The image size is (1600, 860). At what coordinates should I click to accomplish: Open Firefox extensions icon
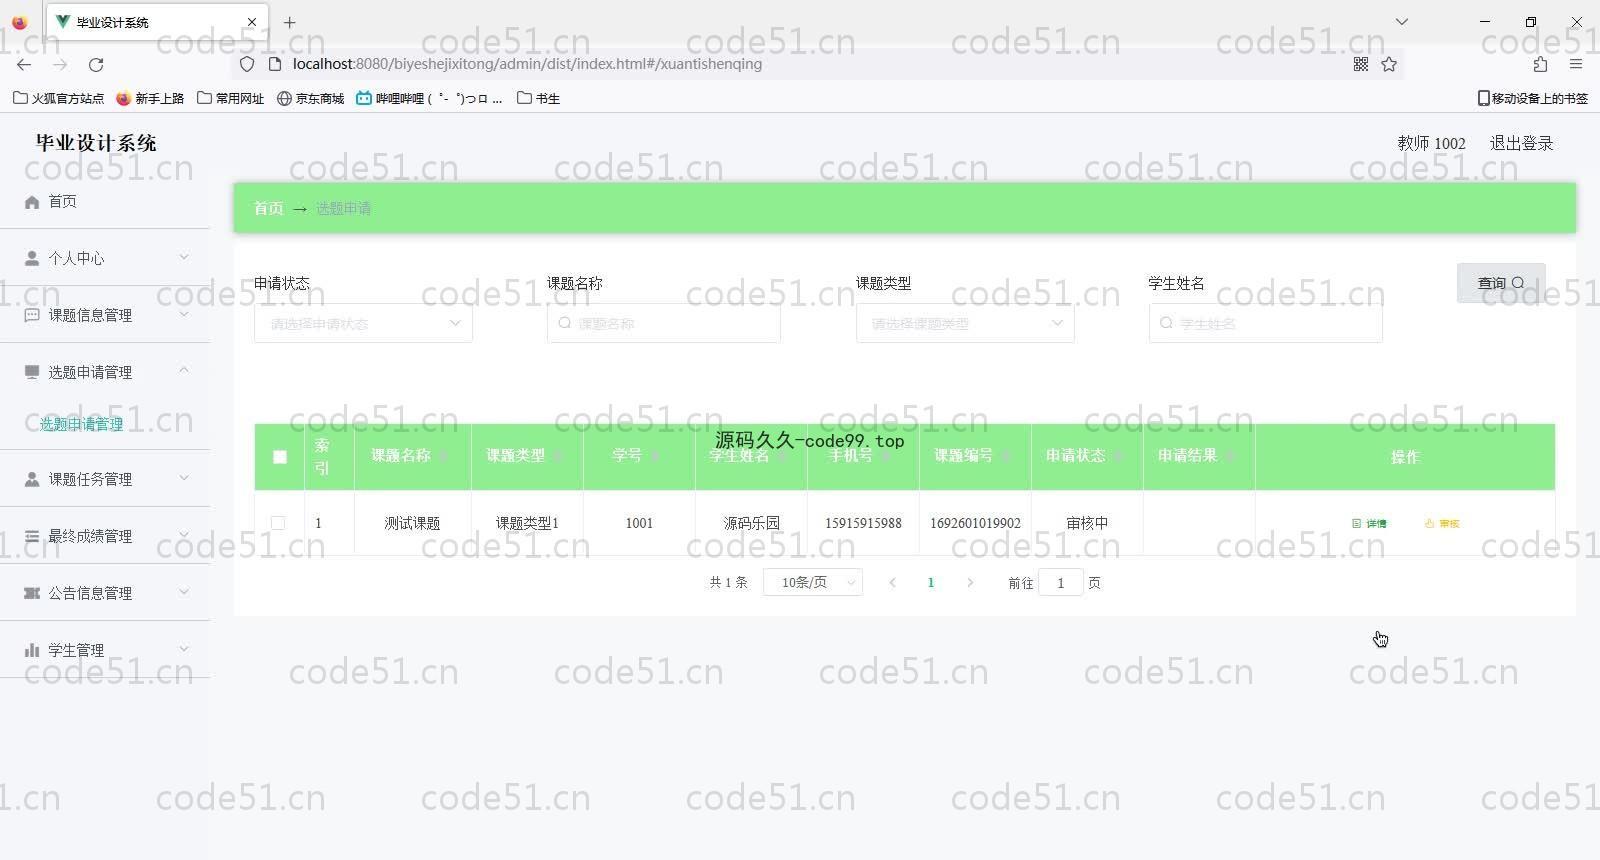[x=1540, y=64]
